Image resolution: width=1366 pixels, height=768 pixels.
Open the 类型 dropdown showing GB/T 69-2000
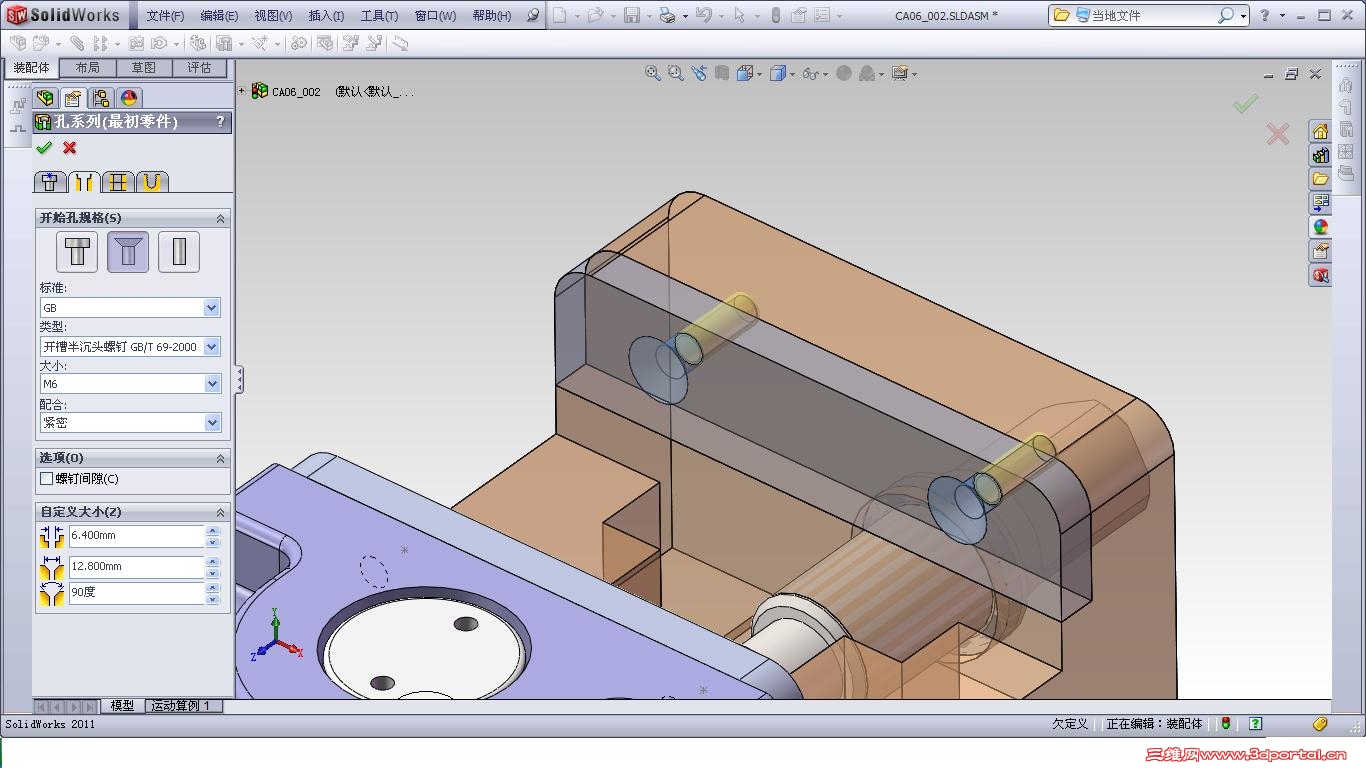coord(130,346)
